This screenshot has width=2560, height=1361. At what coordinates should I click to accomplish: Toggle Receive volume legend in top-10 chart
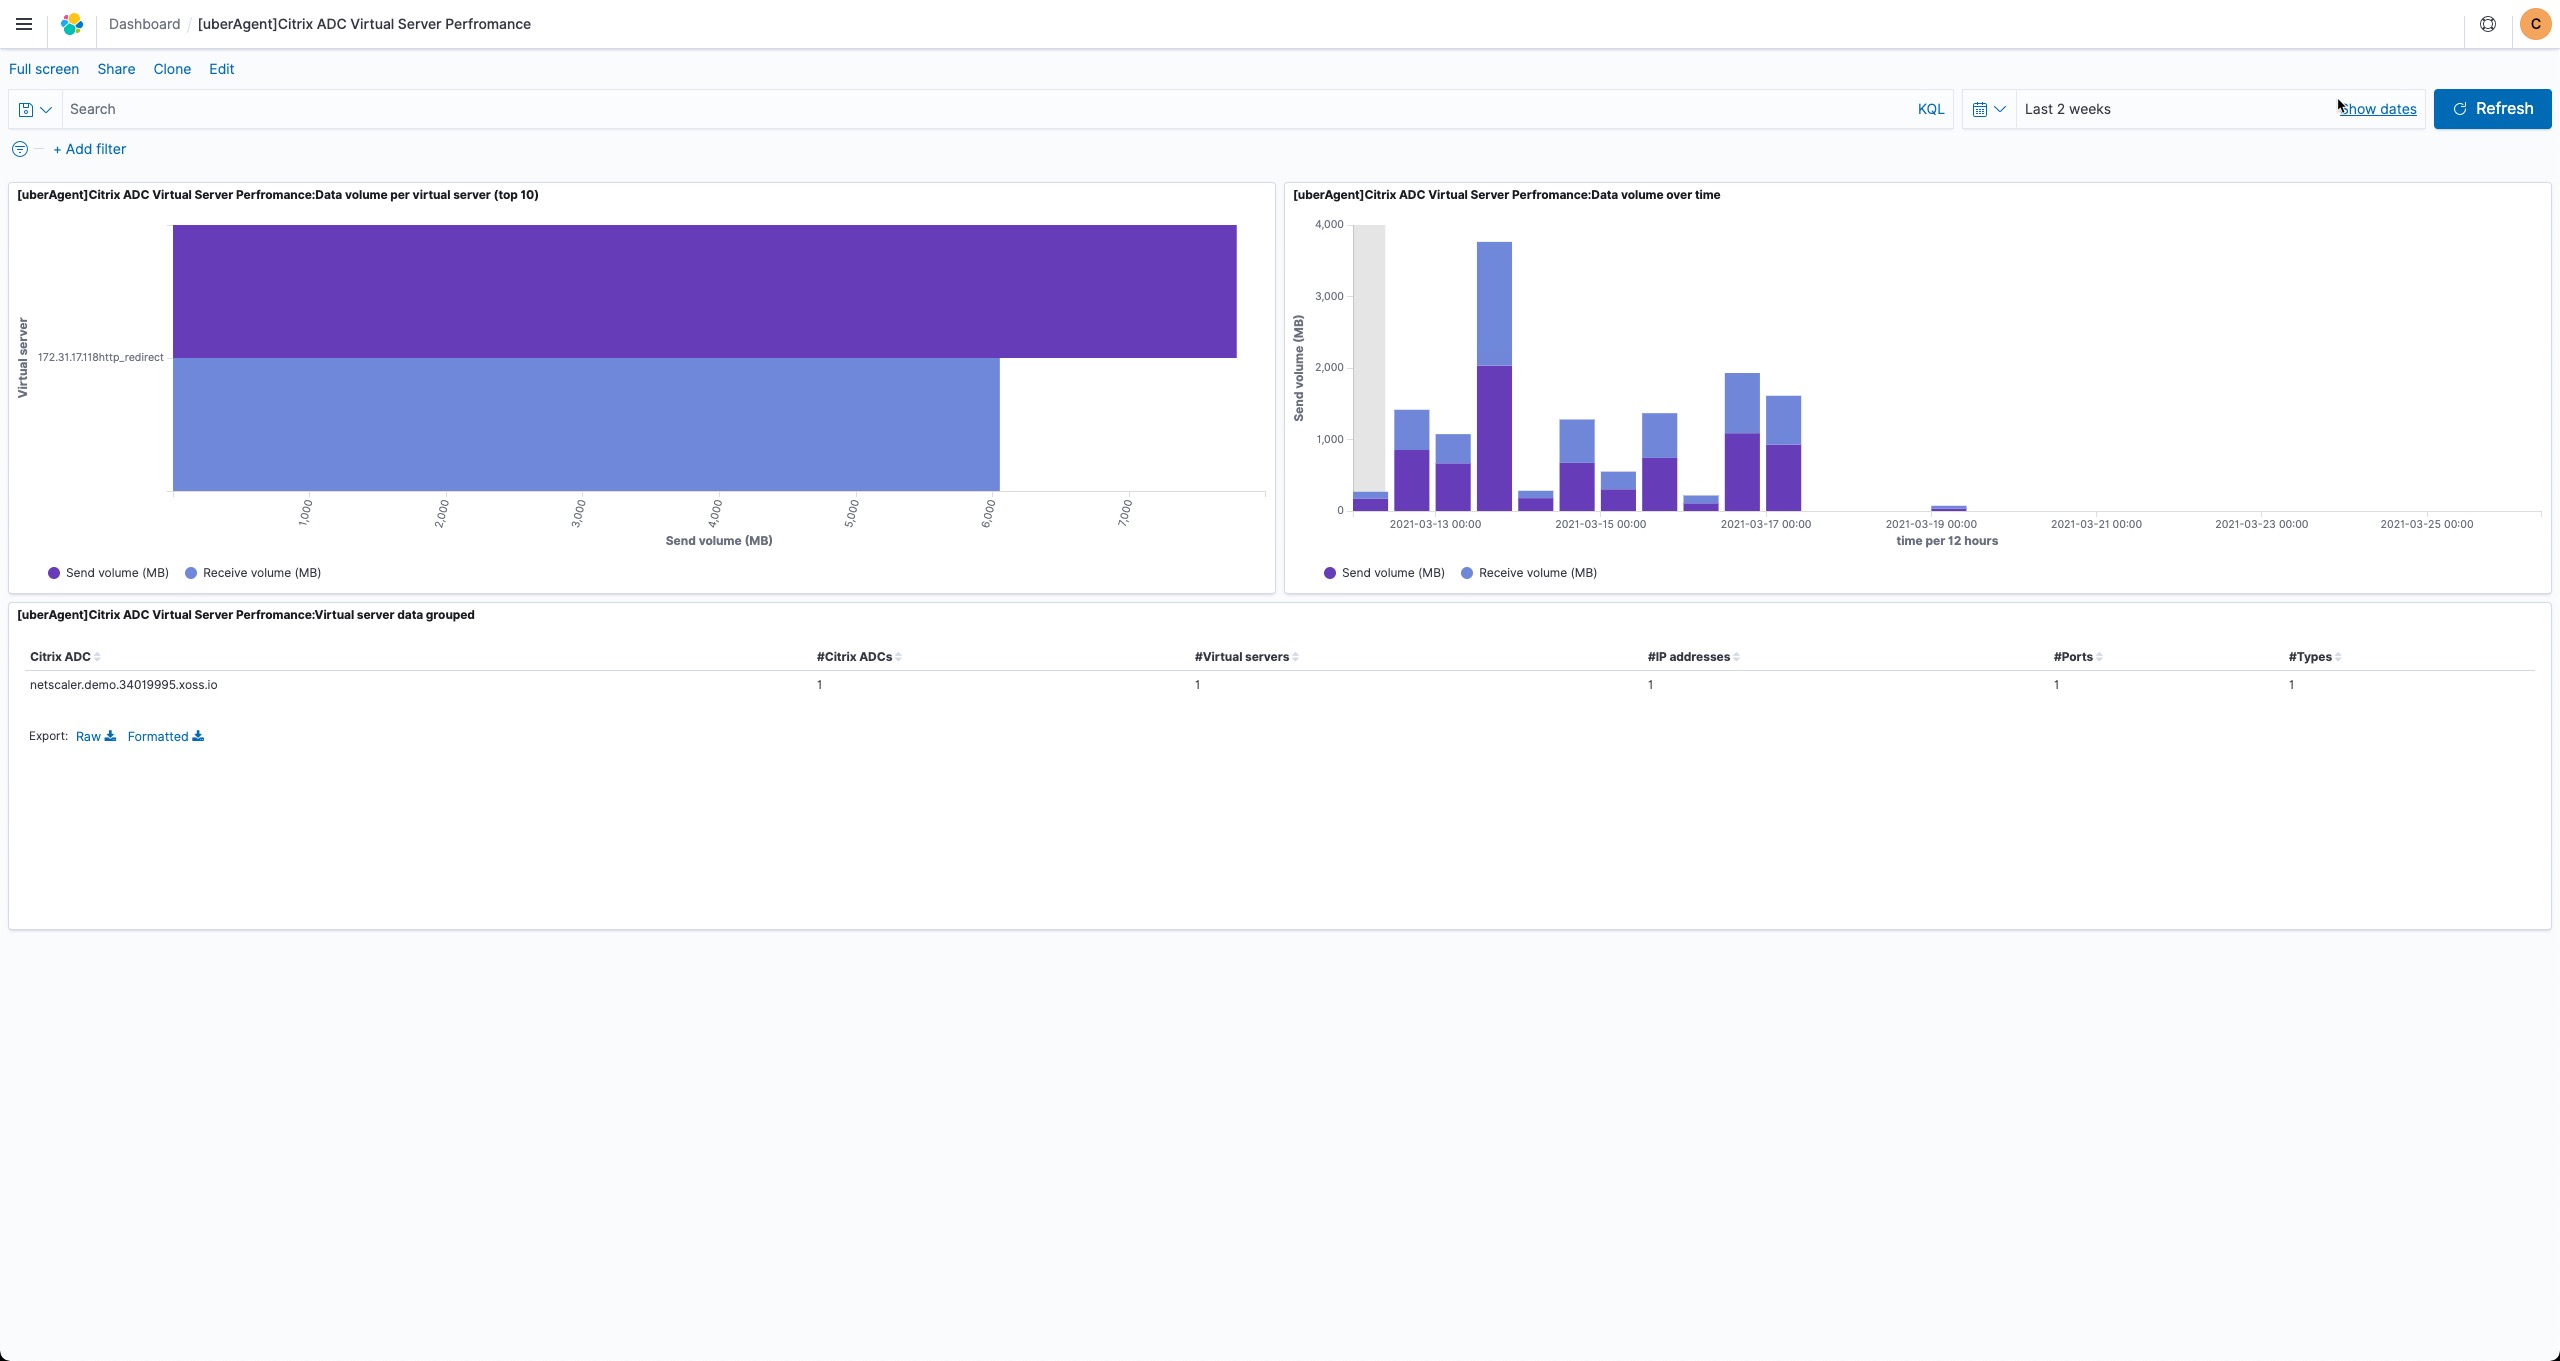[261, 573]
